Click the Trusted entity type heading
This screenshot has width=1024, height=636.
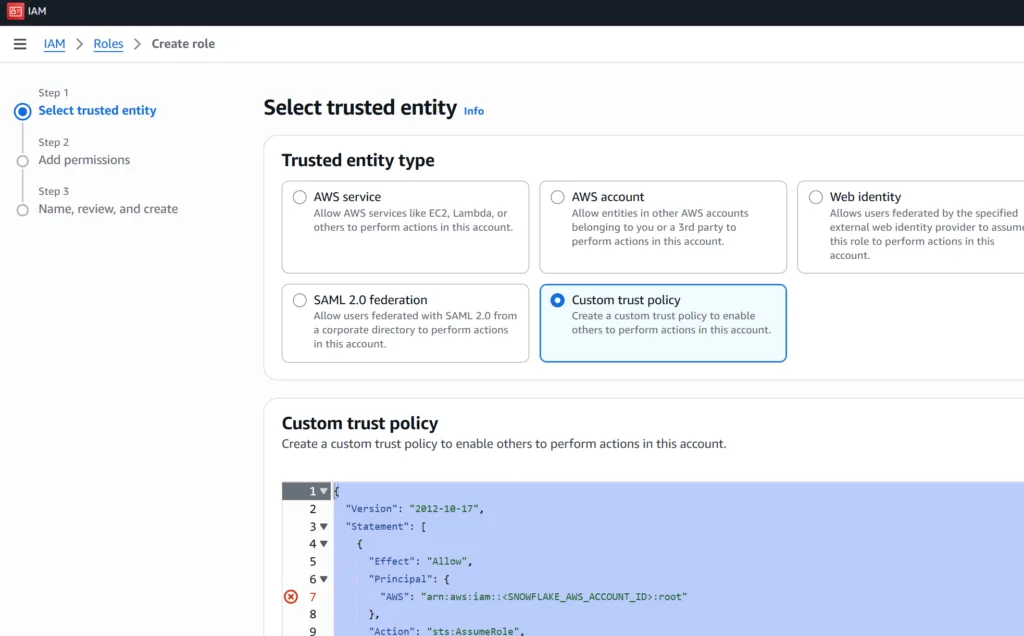(x=358, y=161)
